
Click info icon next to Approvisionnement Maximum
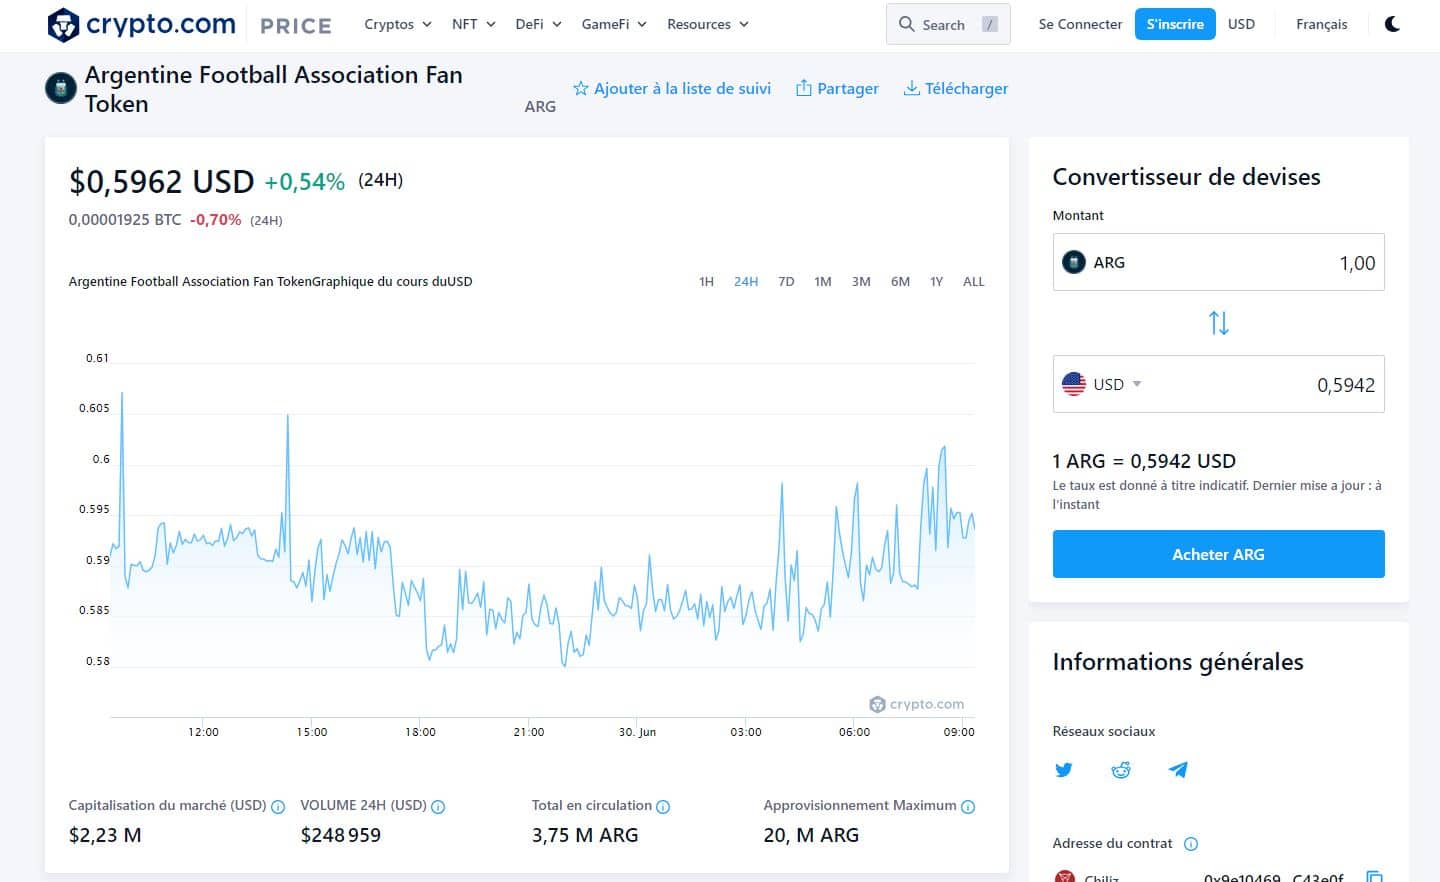[968, 807]
